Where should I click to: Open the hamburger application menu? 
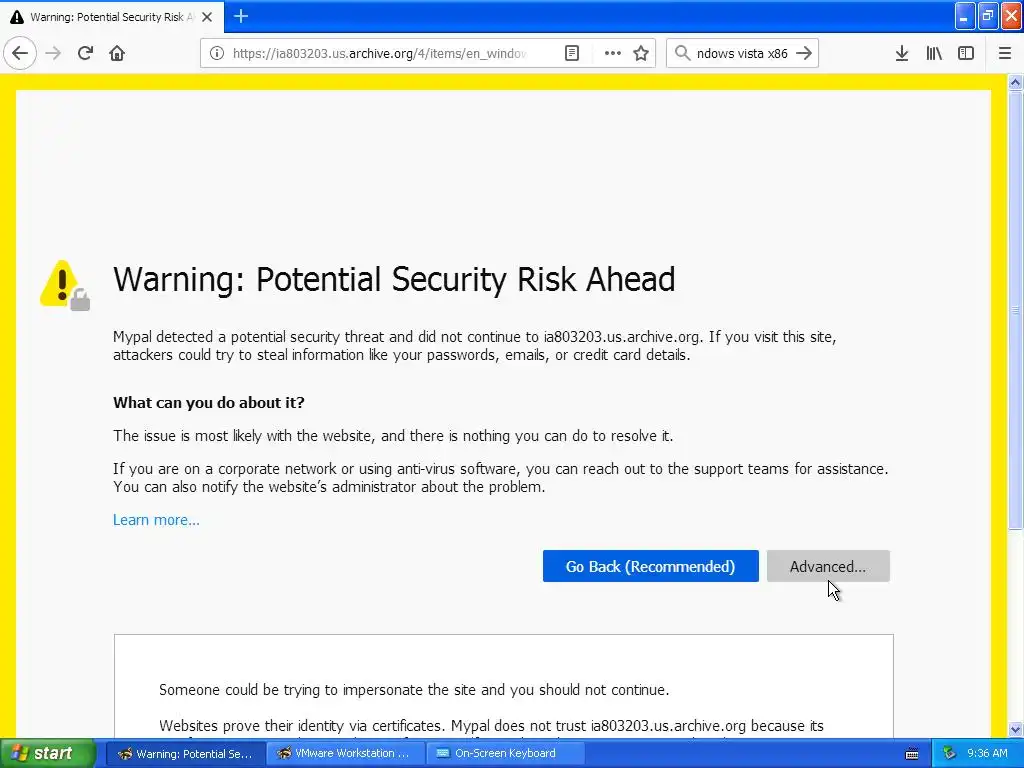[x=1005, y=53]
